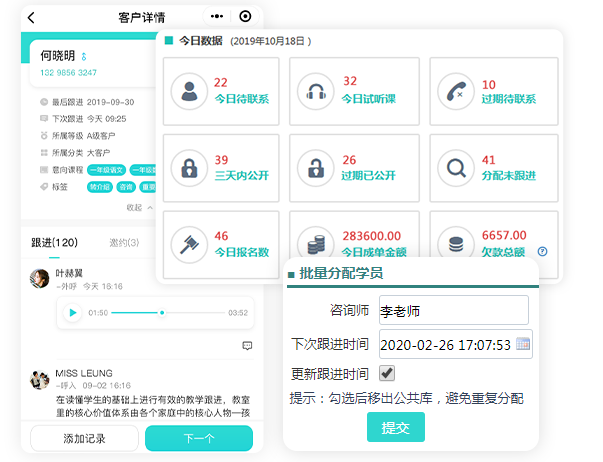Open 分配未跟进 magnifier icon
This screenshot has width=603, height=462.
click(x=456, y=168)
